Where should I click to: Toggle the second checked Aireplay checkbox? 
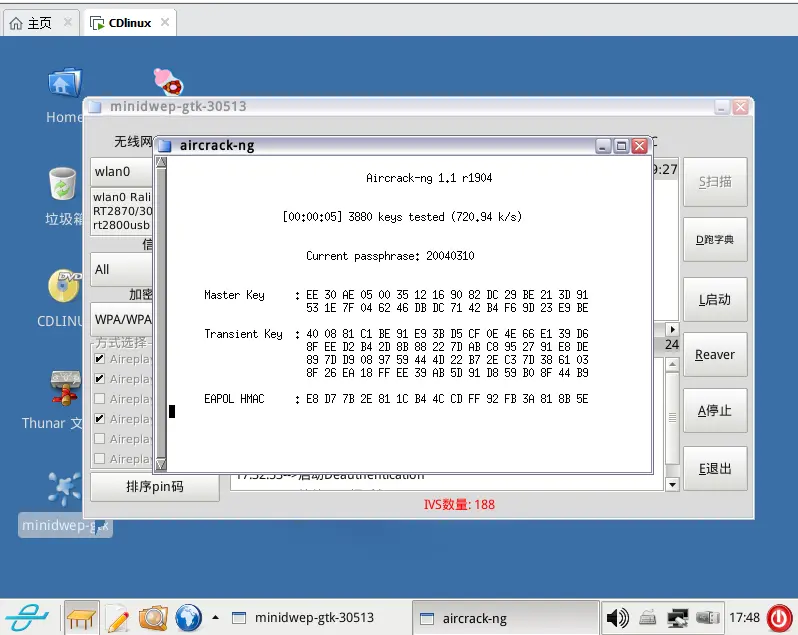click(x=100, y=379)
